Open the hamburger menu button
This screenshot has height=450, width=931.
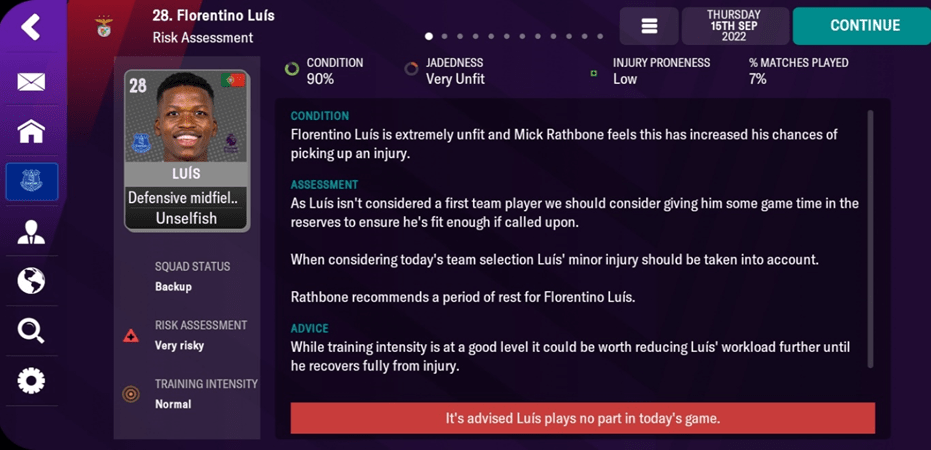[x=649, y=26]
